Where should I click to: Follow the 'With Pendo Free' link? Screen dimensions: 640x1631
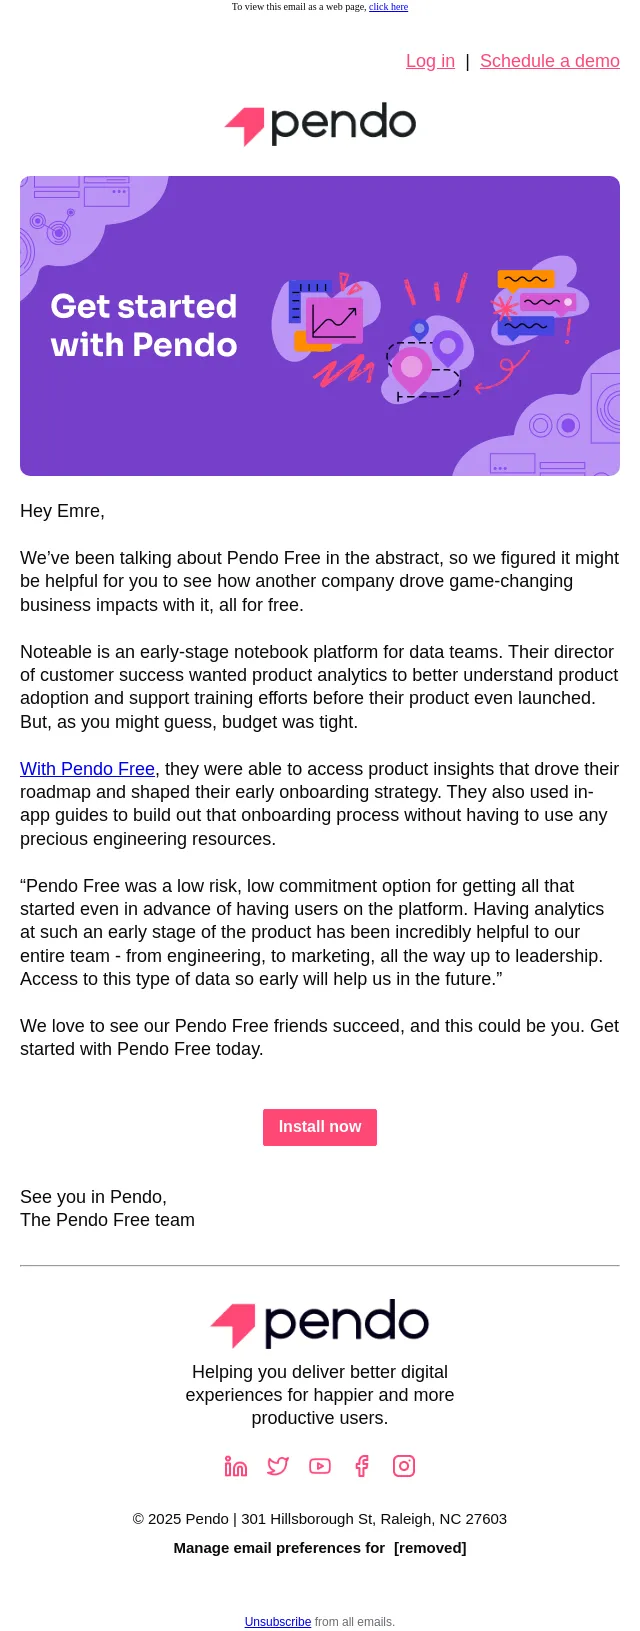point(87,769)
